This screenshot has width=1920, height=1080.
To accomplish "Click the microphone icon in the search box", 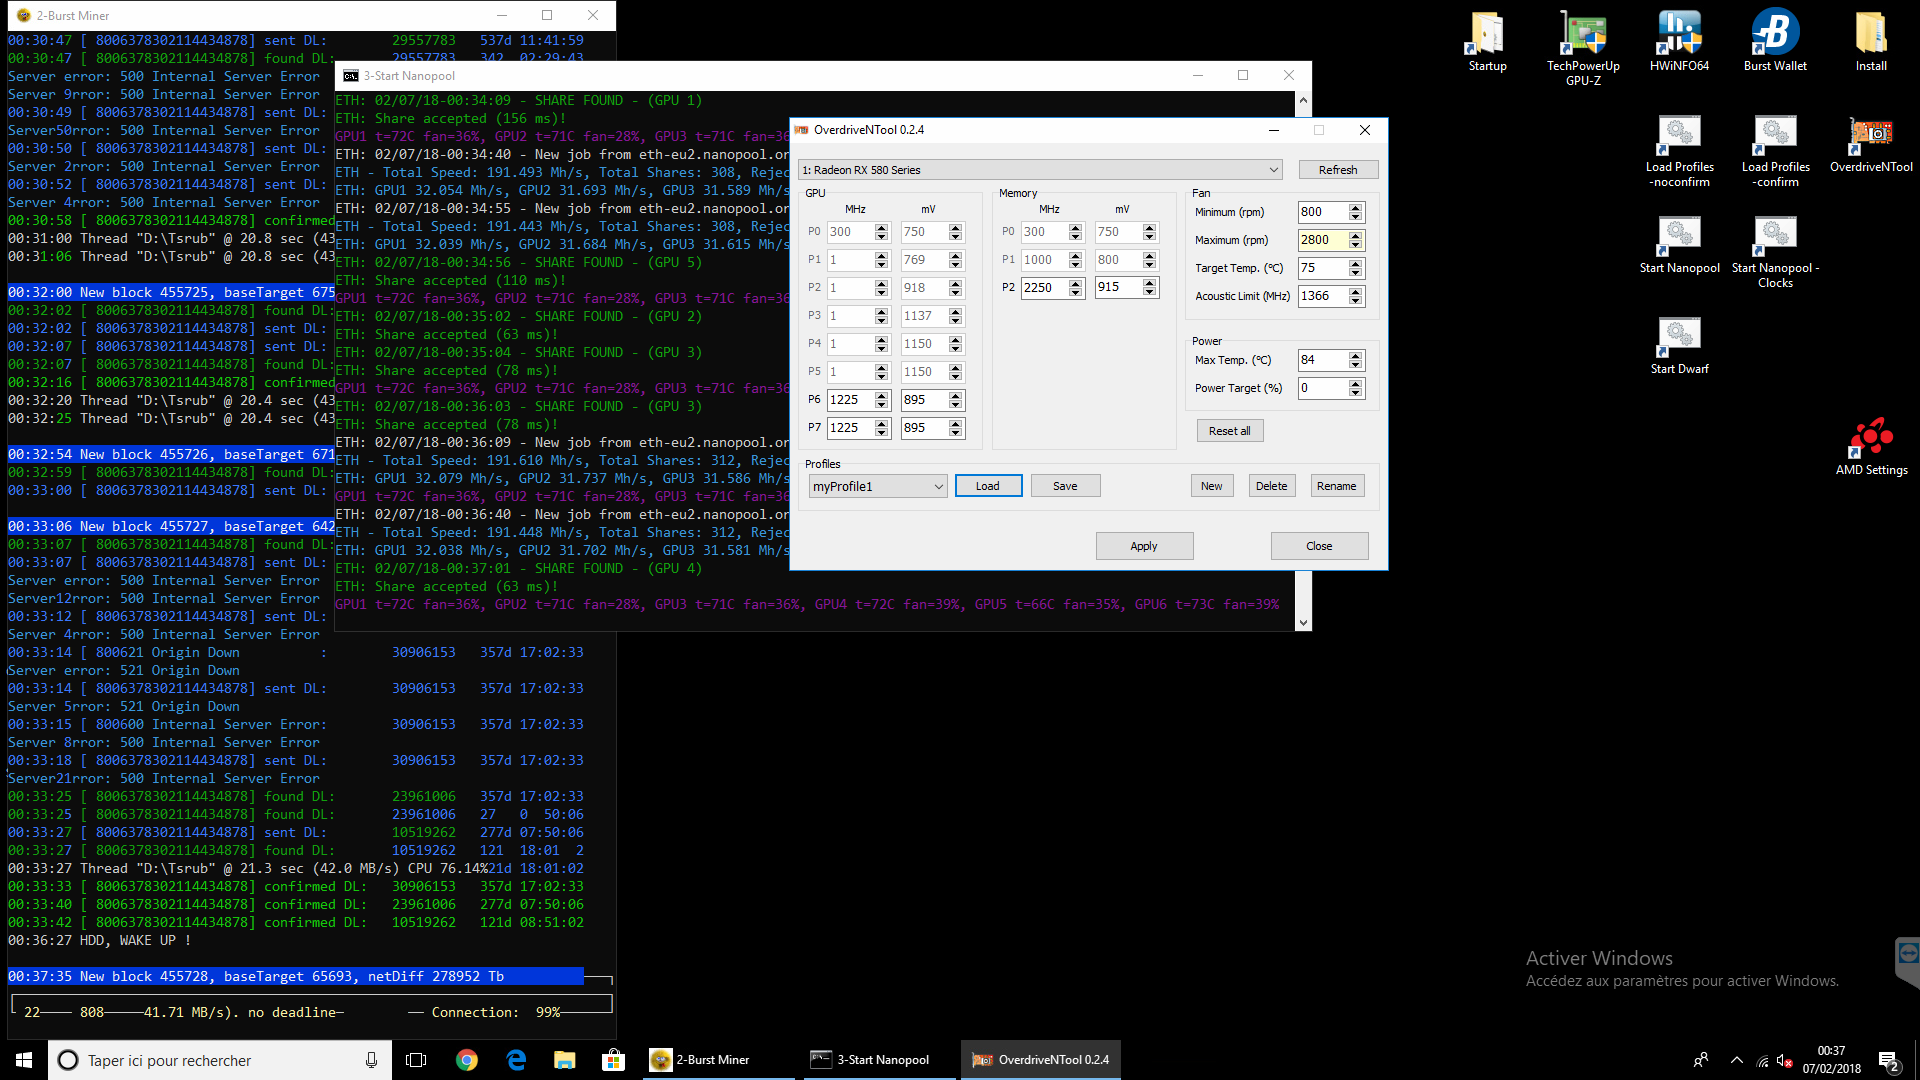I will pyautogui.click(x=371, y=1060).
